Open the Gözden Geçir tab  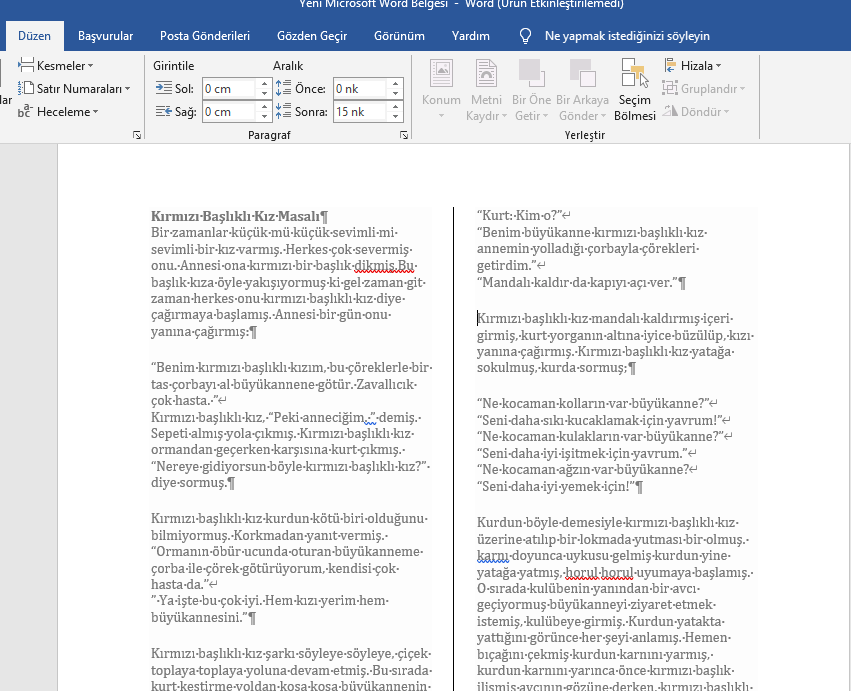(312, 36)
